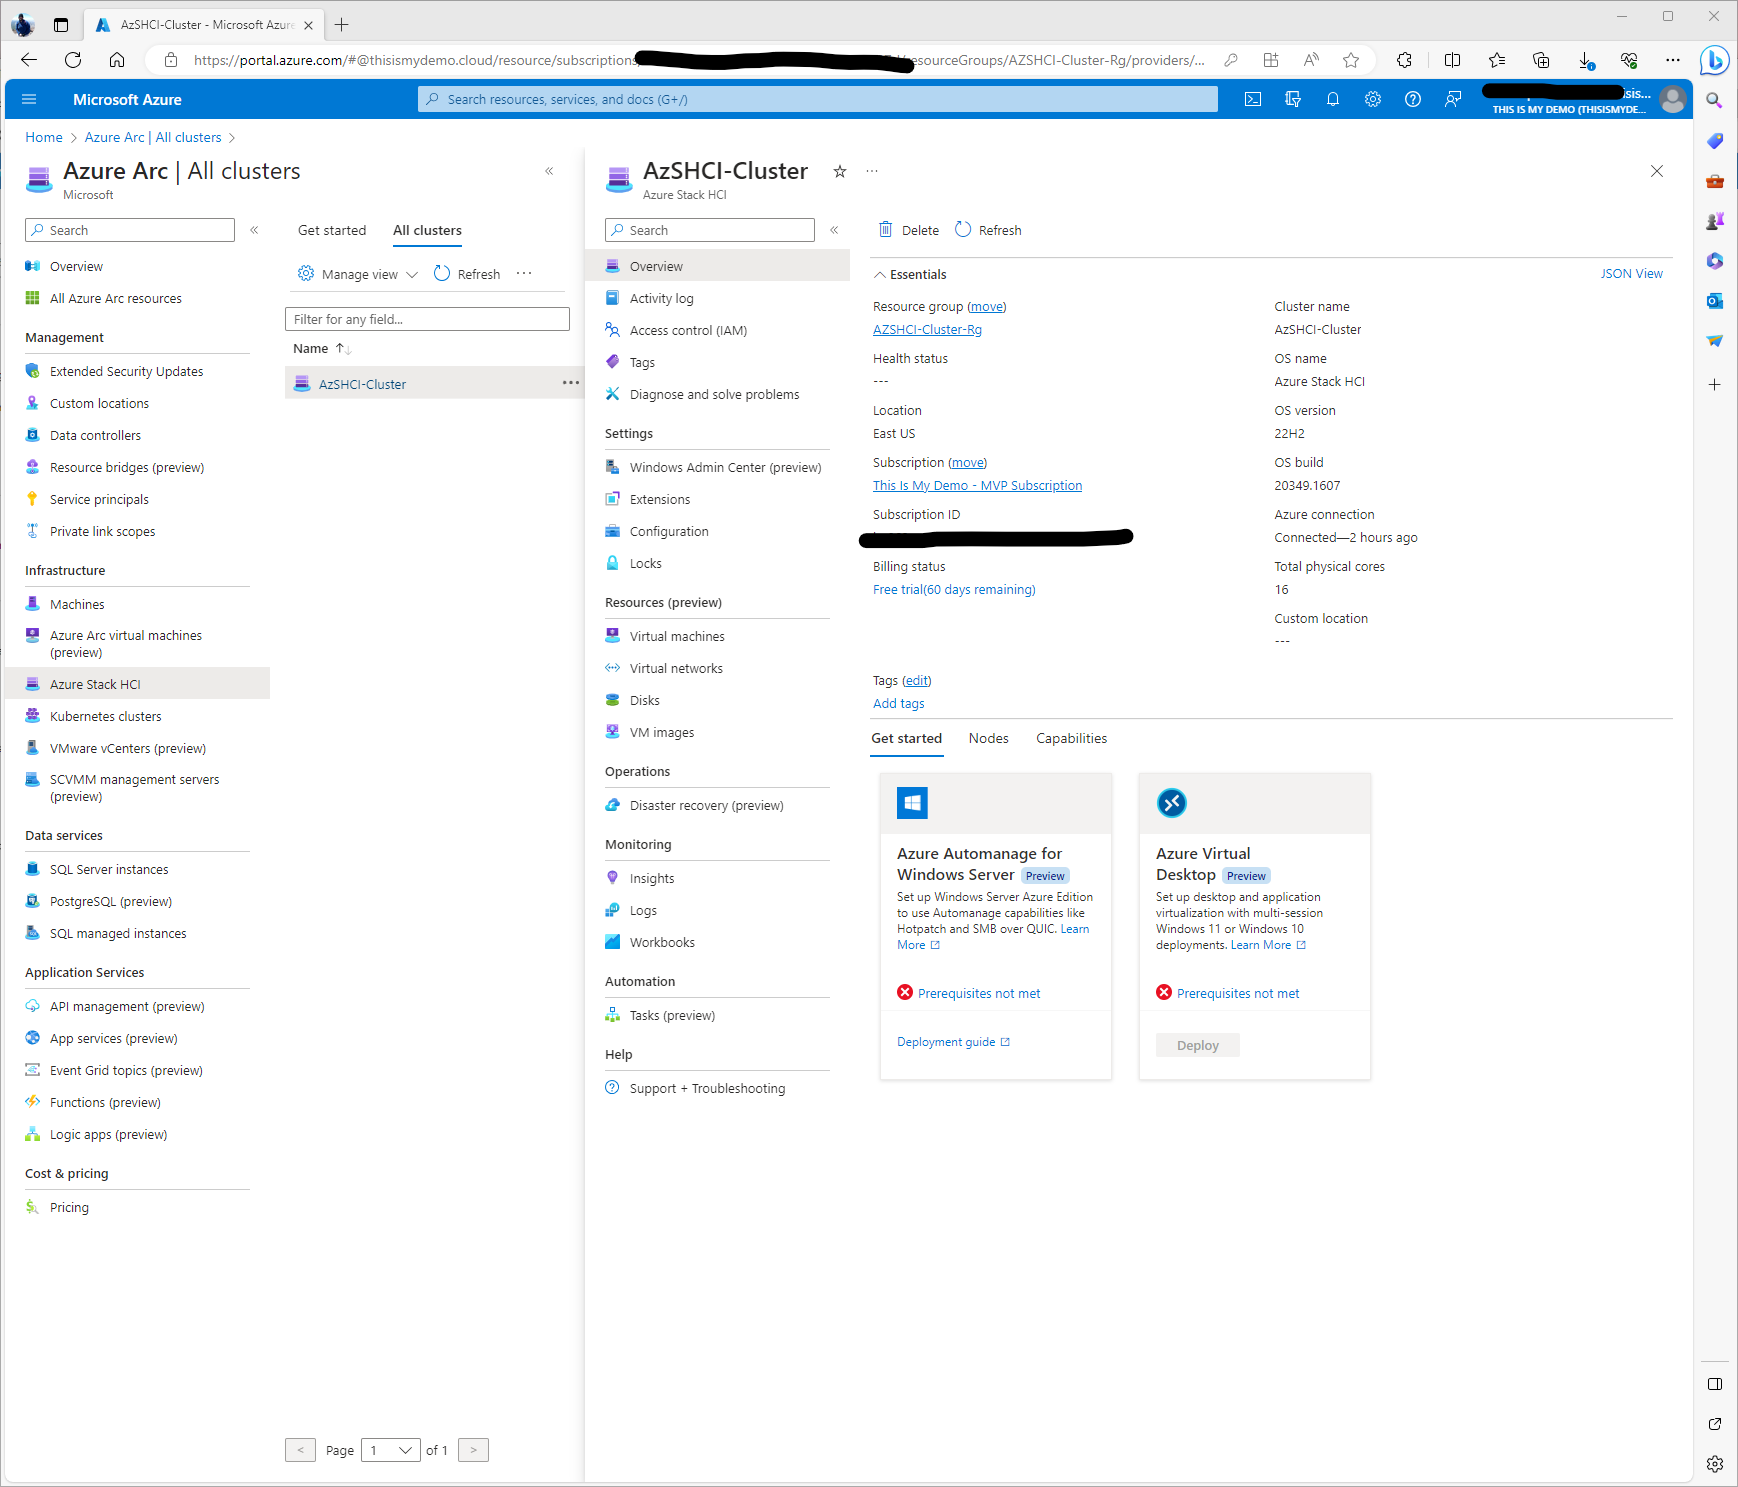Open Windows Admin Center (preview) settings
Viewport: 1738px width, 1487px height.
725,468
